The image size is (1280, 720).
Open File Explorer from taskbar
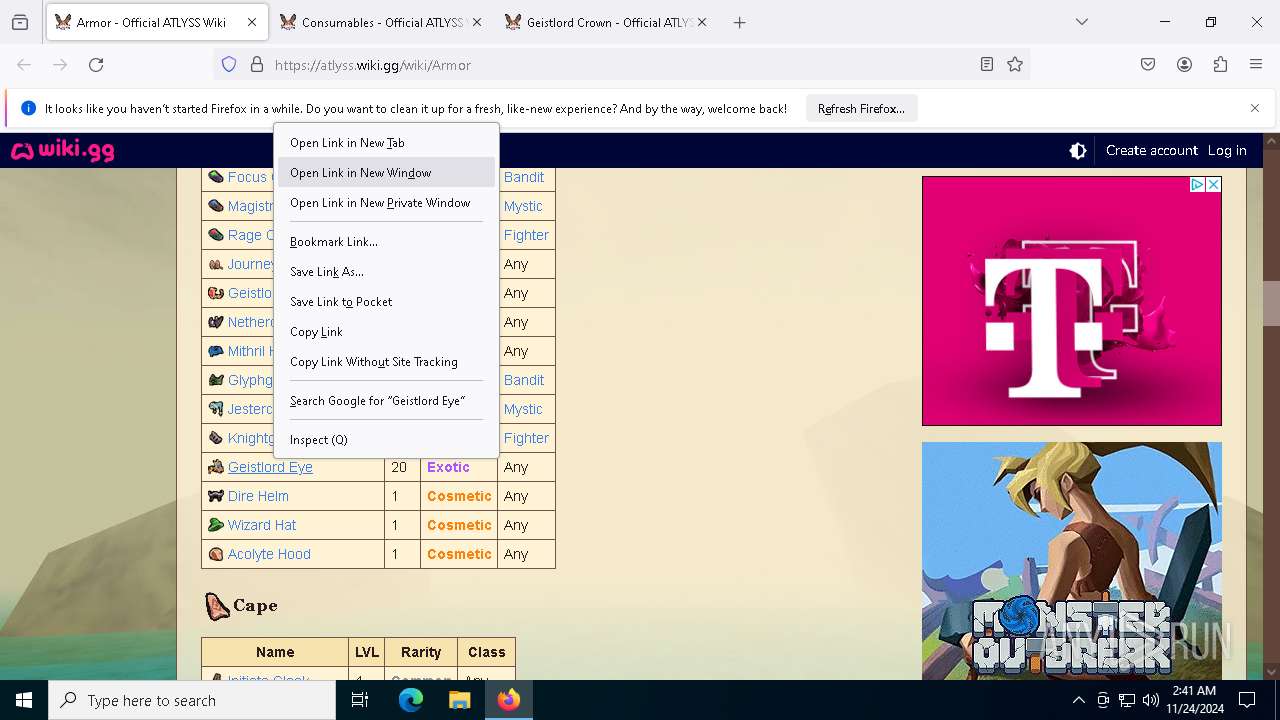tap(459, 700)
